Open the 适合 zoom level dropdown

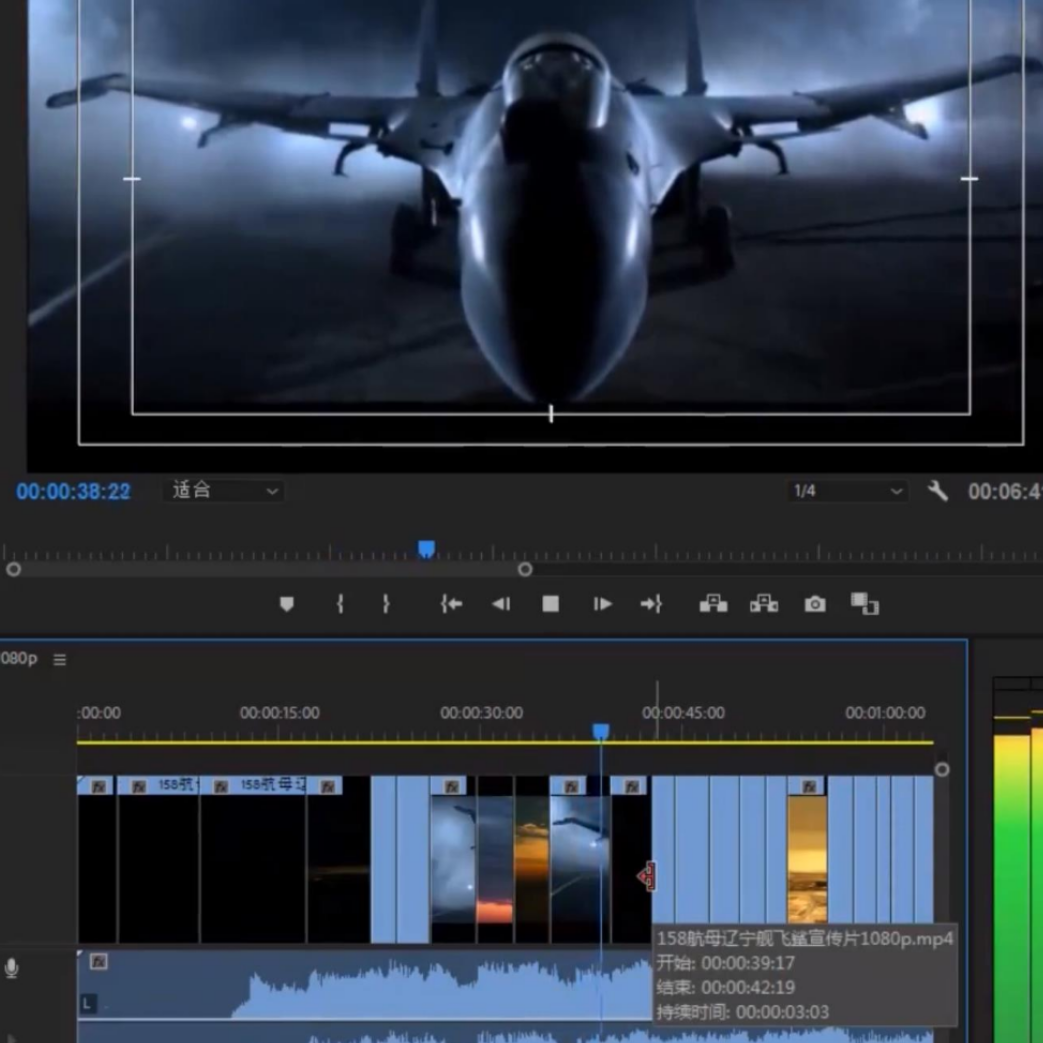224,491
